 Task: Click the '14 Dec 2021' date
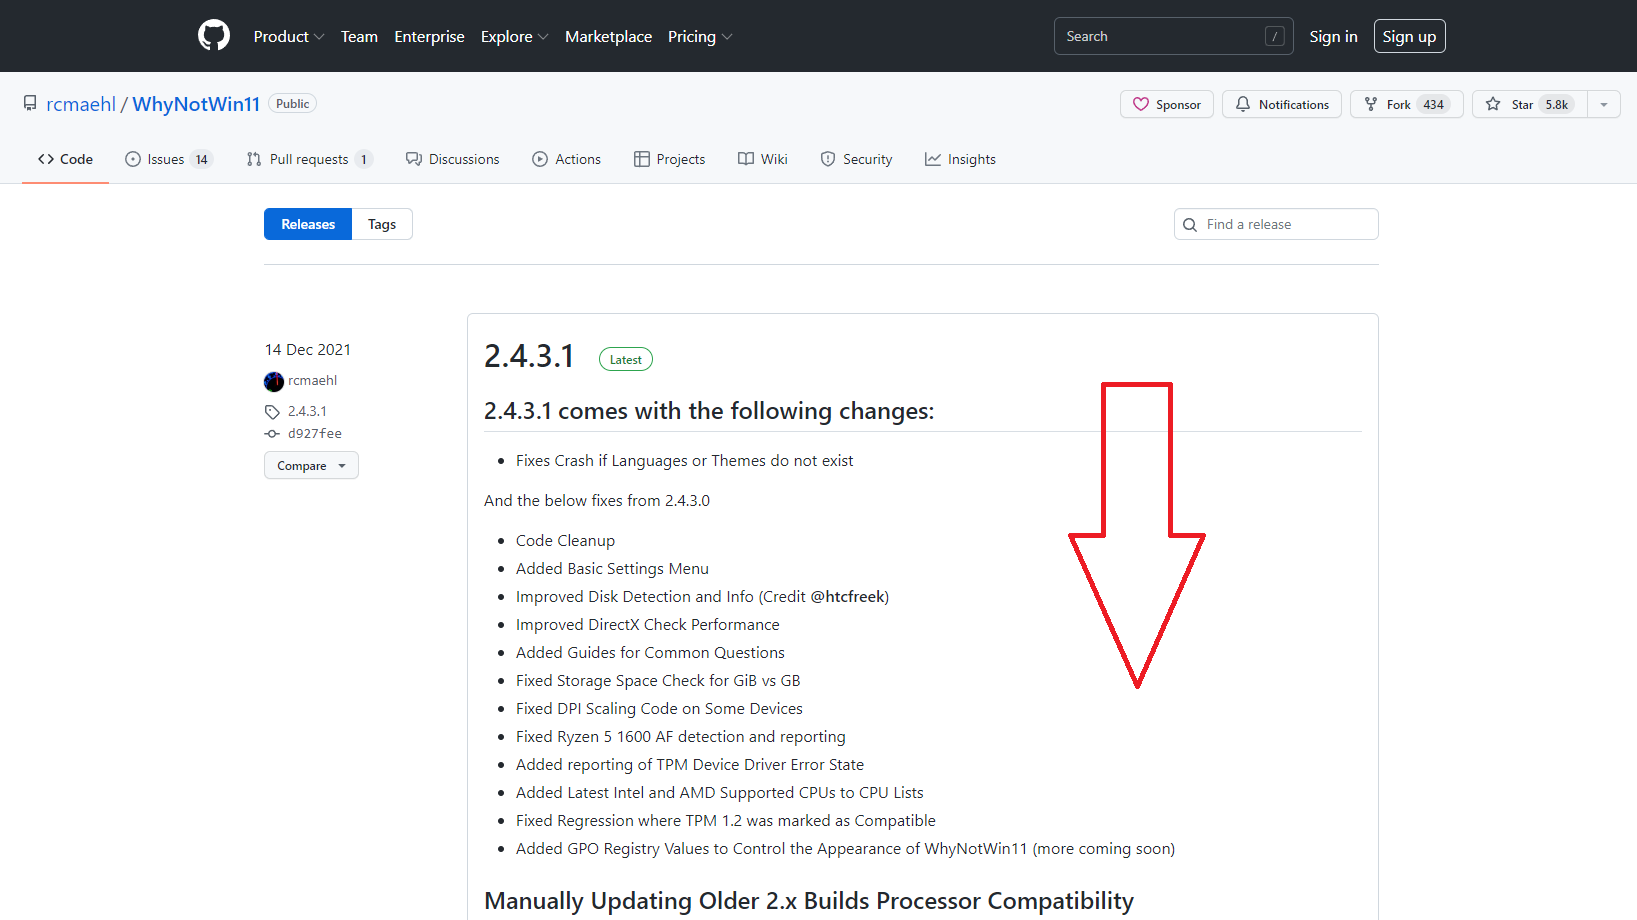pos(308,350)
